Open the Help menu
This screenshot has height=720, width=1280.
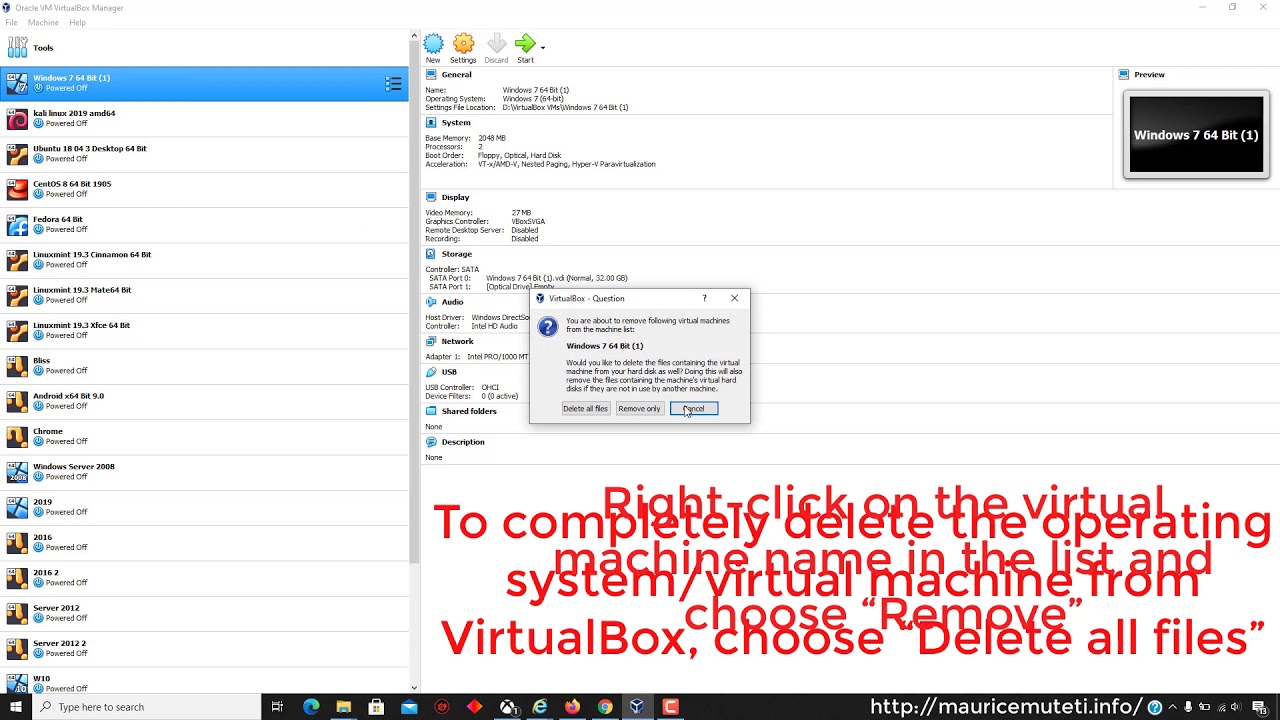pos(77,22)
